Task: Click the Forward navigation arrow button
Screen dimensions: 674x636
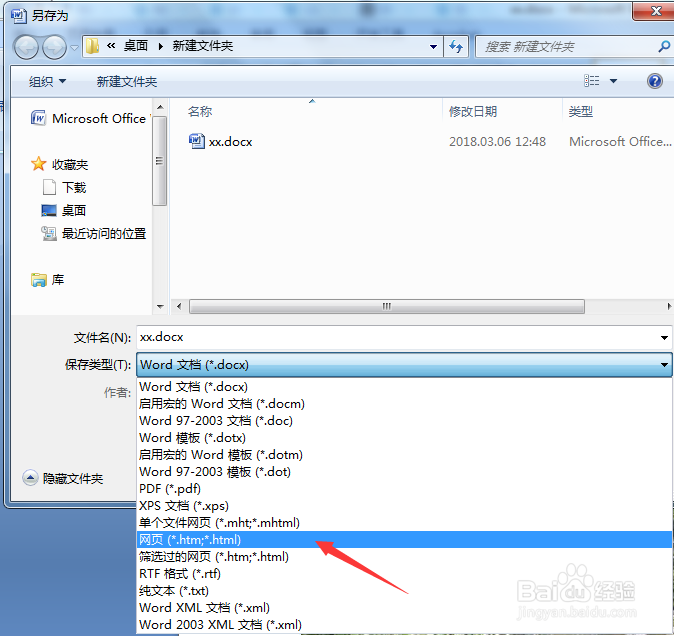Action: (x=55, y=47)
